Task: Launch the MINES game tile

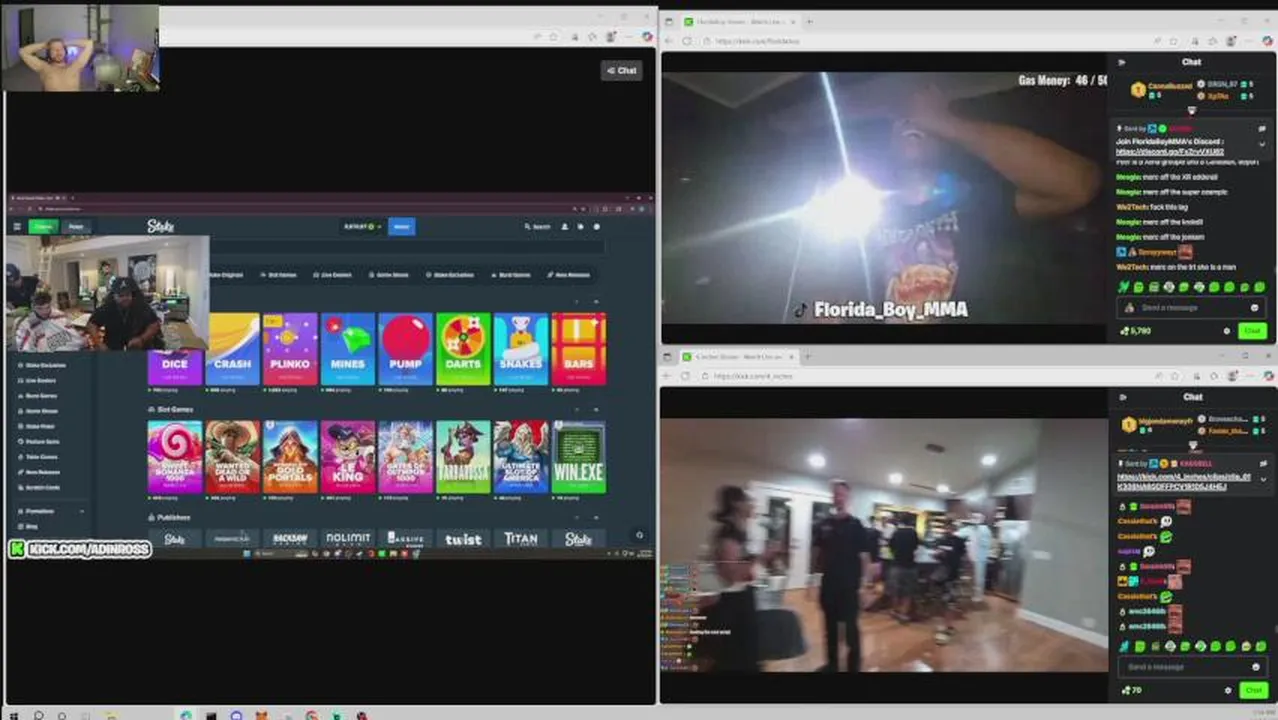Action: pos(348,349)
